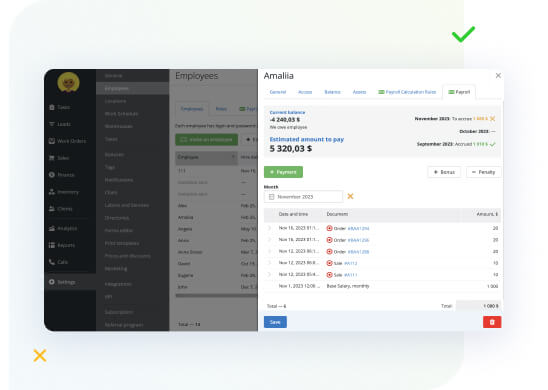Viewport: 548px width, 390px height.
Task: Open Referral program in the settings submenu
Action: 124,325
